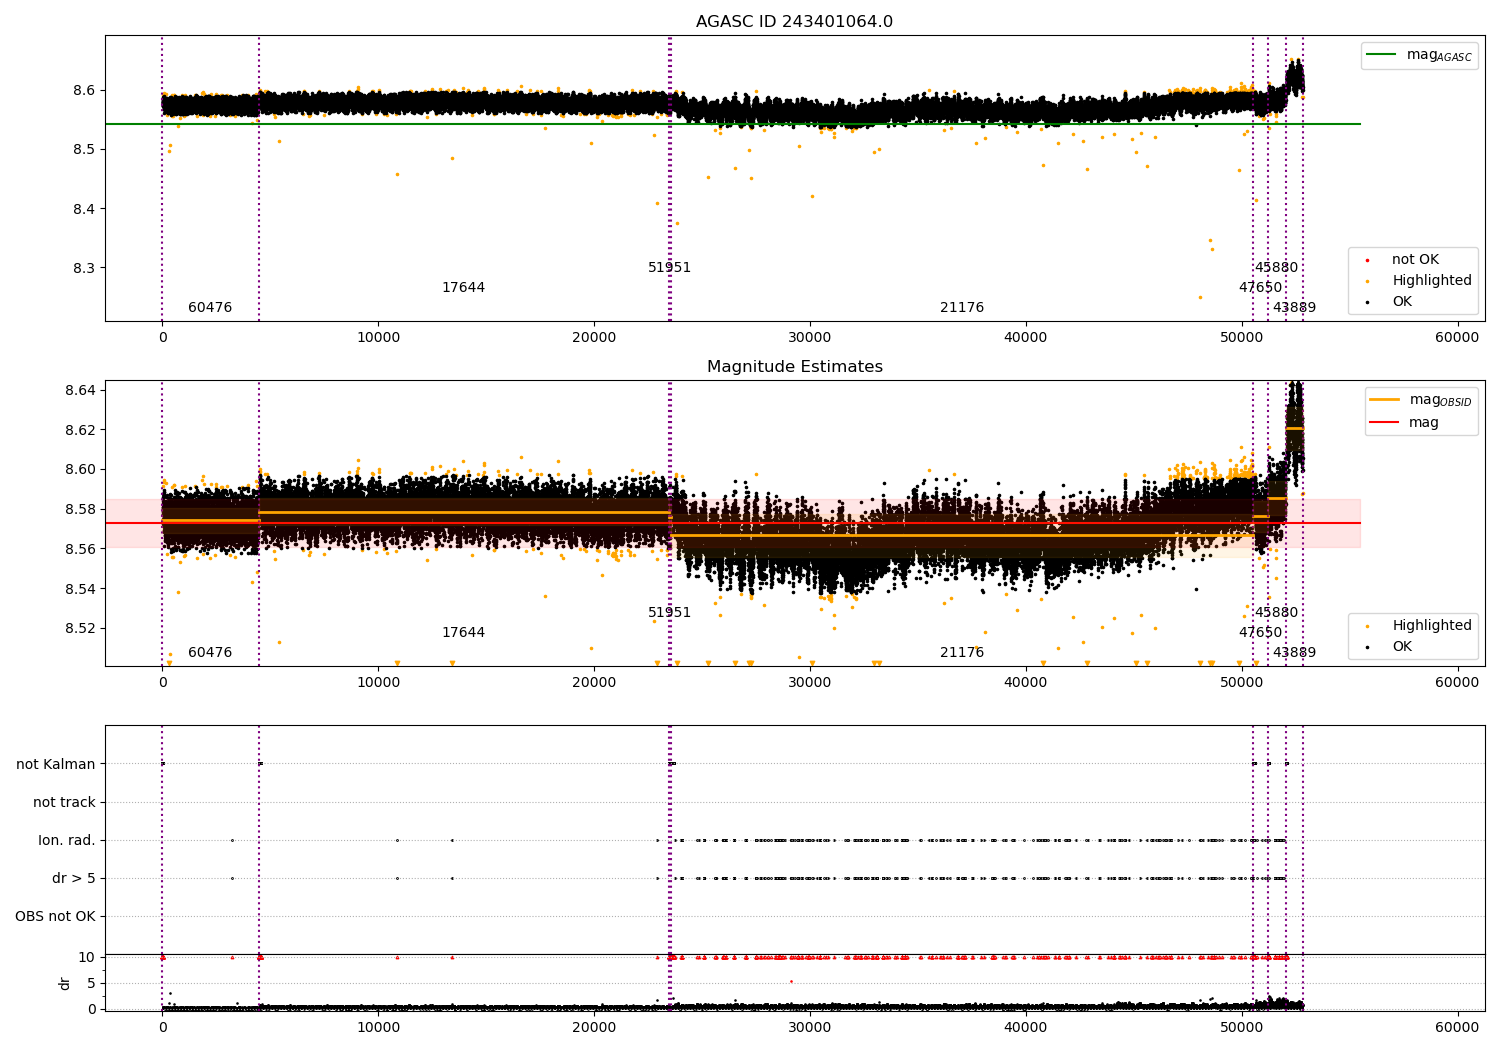This screenshot has height=1050, width=1500.
Task: Click y-tick 8.62 on the middle plot
Action: (79, 430)
